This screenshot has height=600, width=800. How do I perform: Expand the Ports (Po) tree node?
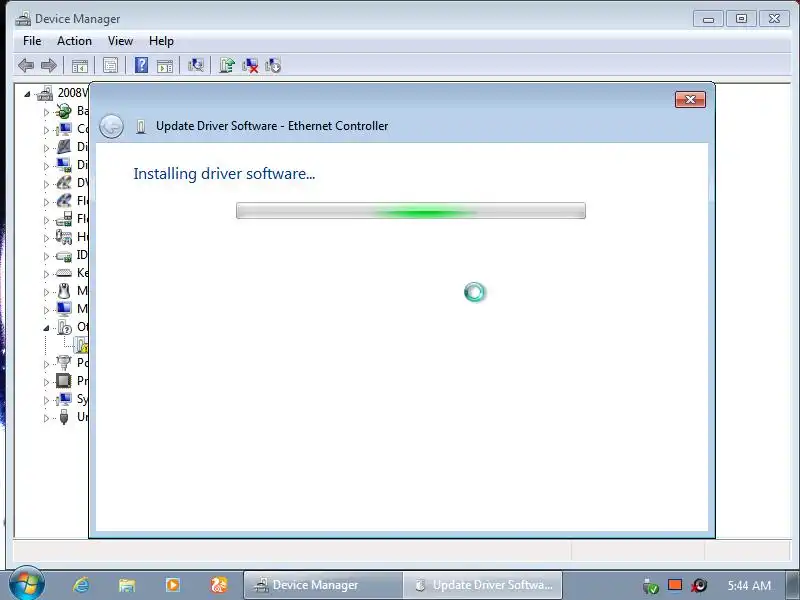click(46, 364)
